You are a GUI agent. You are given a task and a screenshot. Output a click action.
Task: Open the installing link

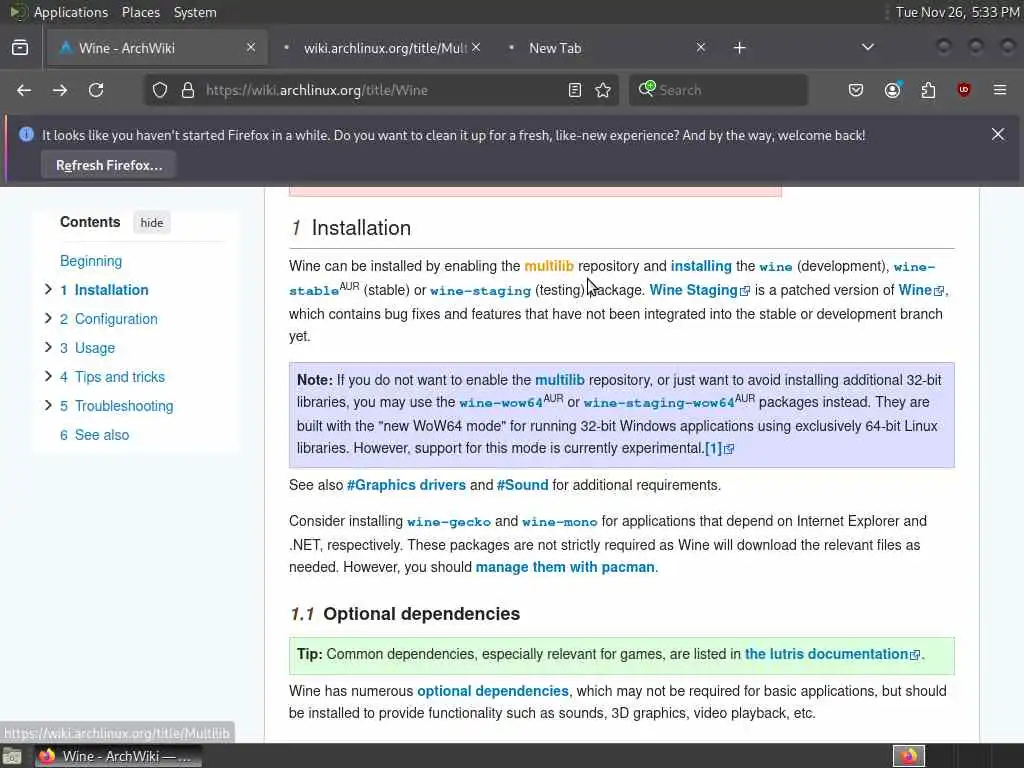pos(701,266)
